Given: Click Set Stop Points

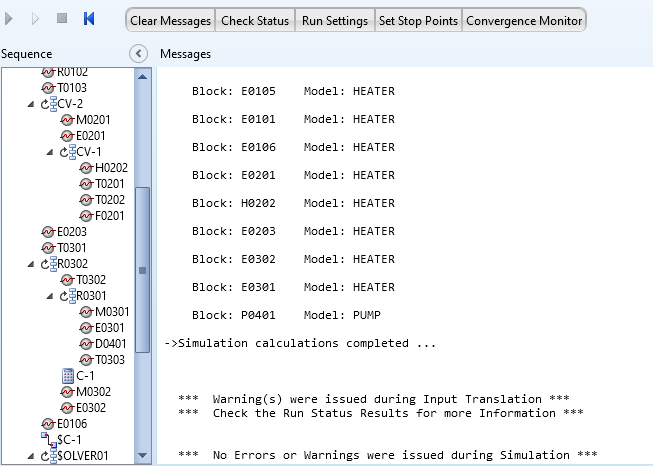Looking at the screenshot, I should 418,20.
